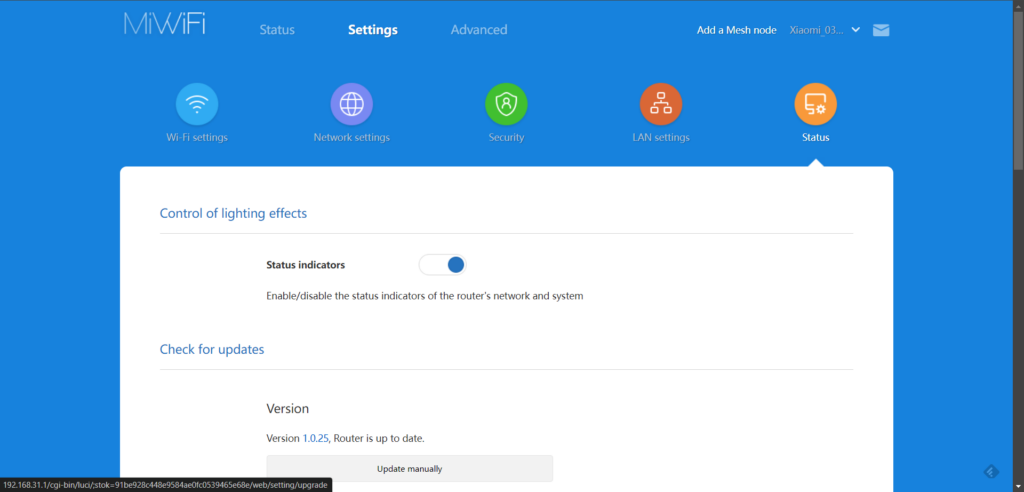
Task: Open Wi-Fi settings via the blue Wi-Fi icon
Action: click(197, 103)
